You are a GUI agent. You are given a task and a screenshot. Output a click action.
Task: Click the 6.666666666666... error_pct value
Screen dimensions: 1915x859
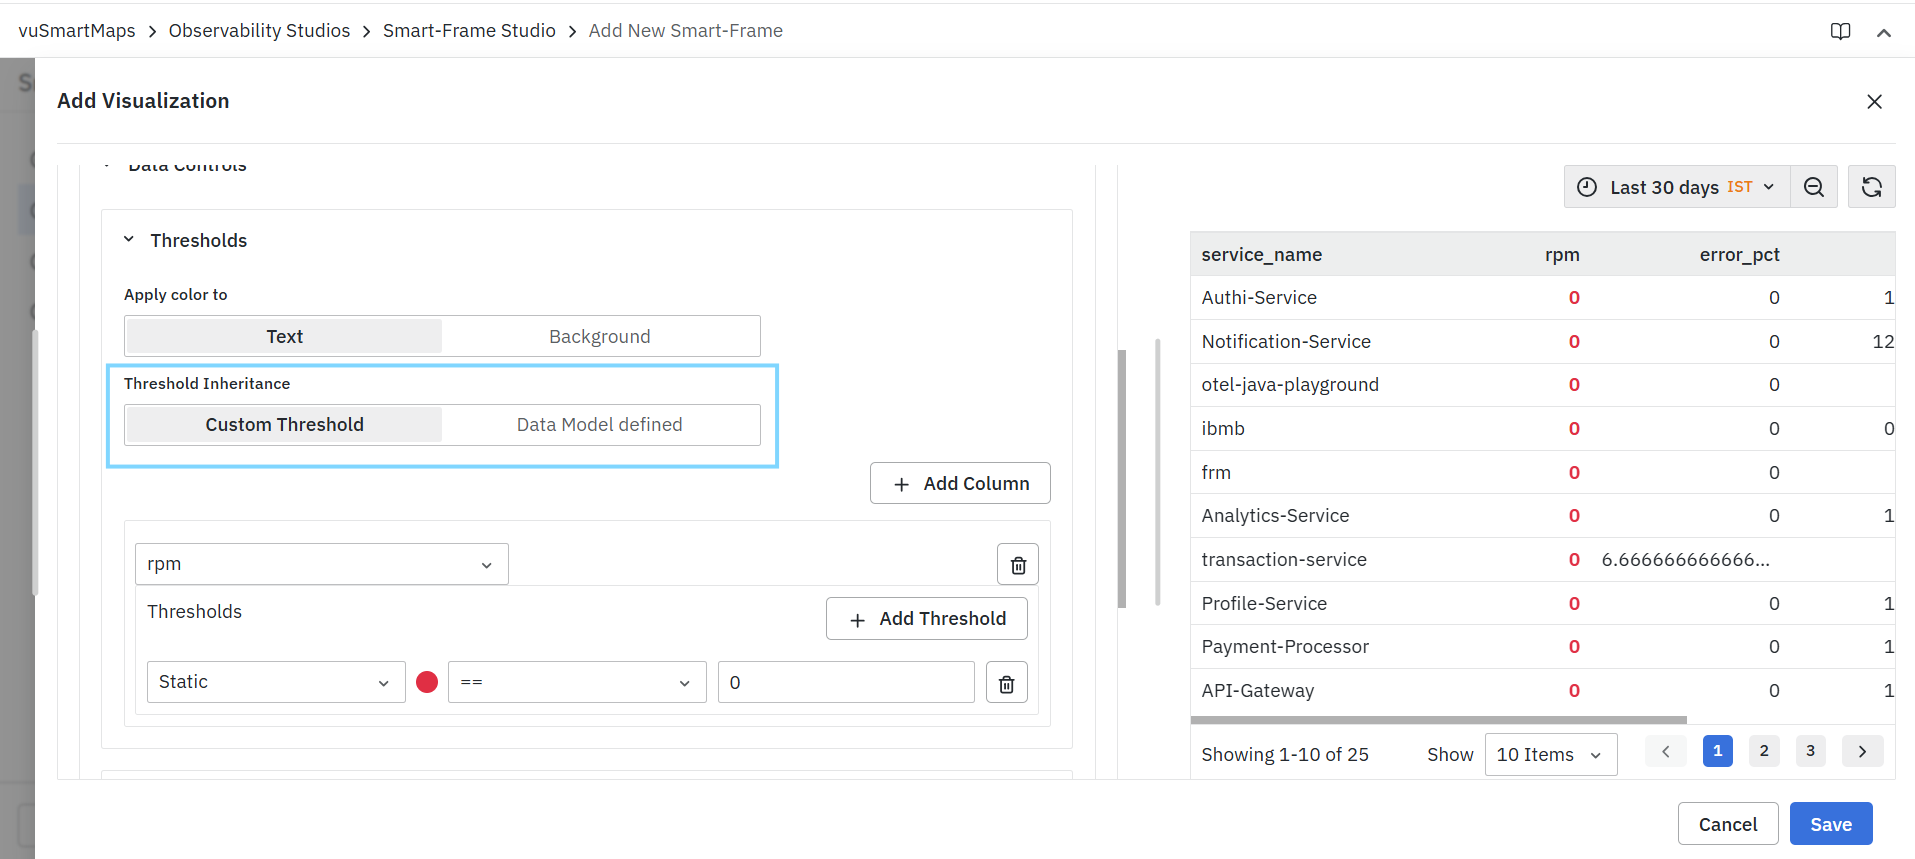pos(1686,560)
